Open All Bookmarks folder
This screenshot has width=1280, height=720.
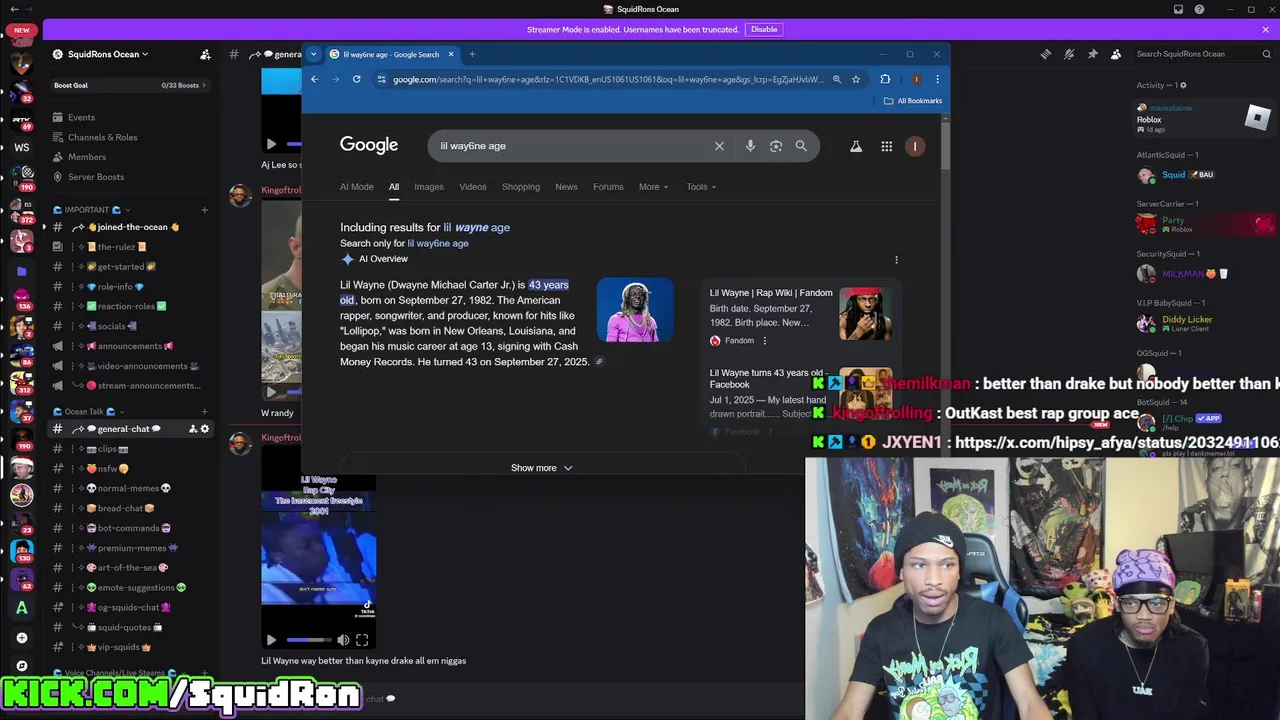(x=912, y=101)
